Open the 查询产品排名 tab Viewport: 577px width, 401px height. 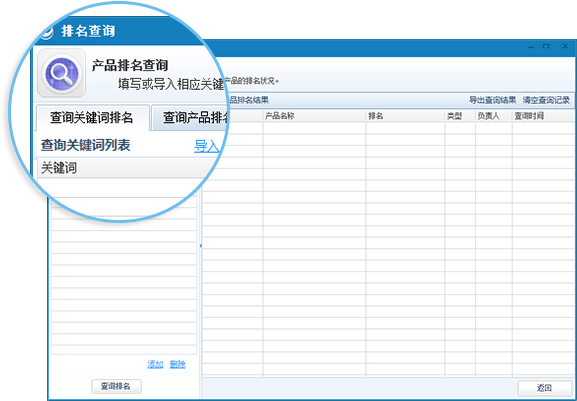191,118
